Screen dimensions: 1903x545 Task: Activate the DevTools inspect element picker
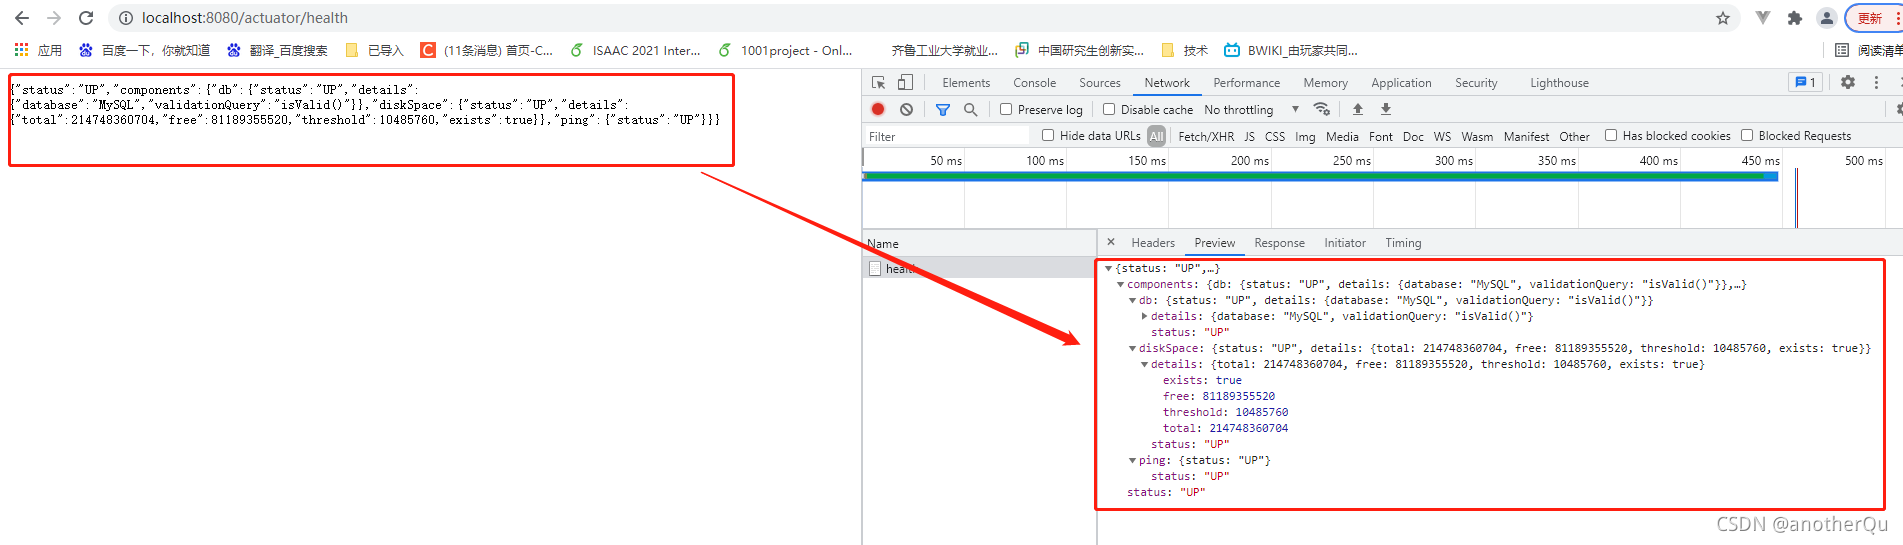pos(878,83)
